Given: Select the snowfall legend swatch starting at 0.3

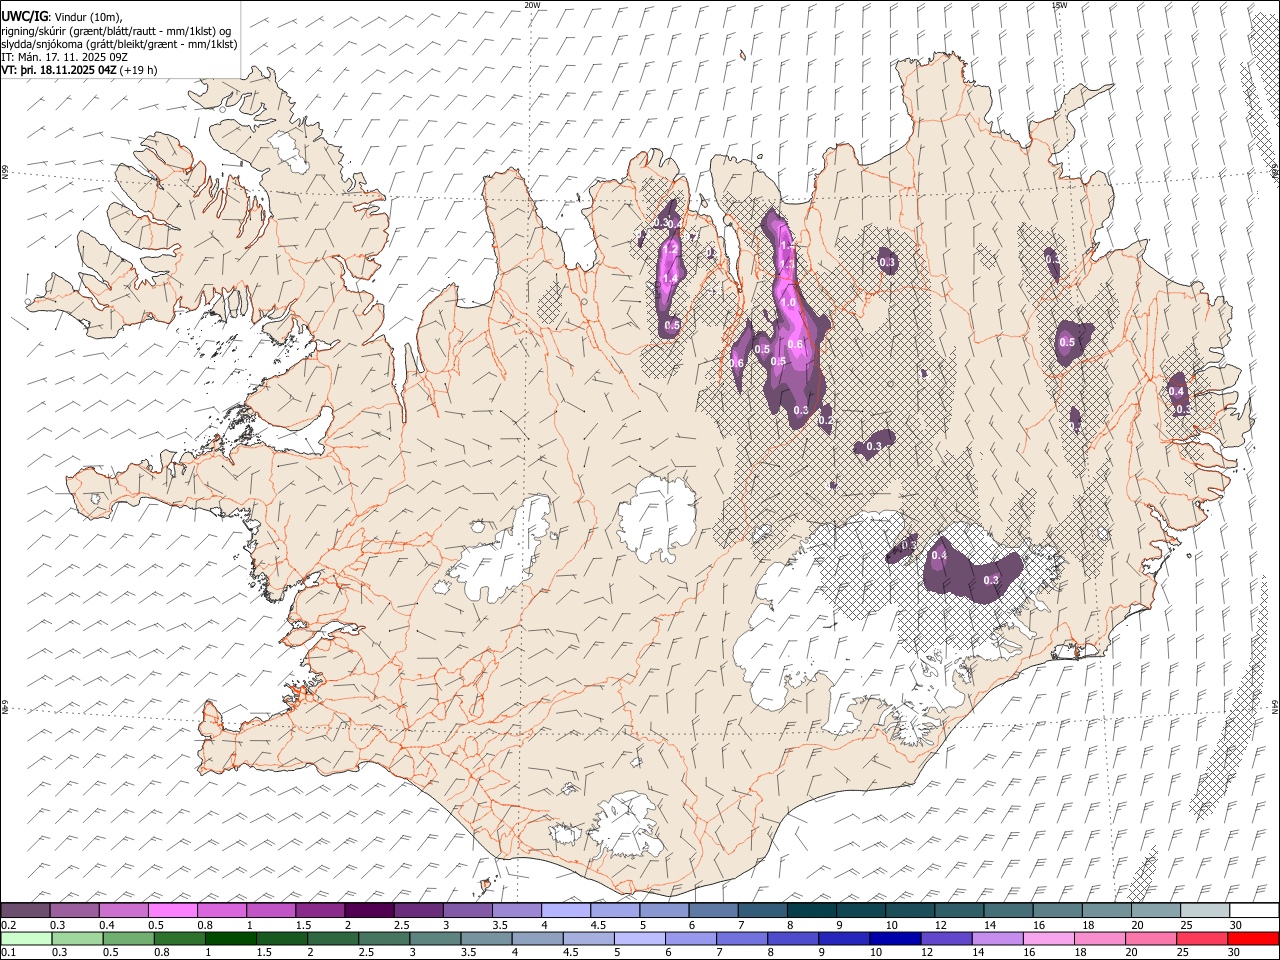Looking at the screenshot, I should click(x=74, y=910).
